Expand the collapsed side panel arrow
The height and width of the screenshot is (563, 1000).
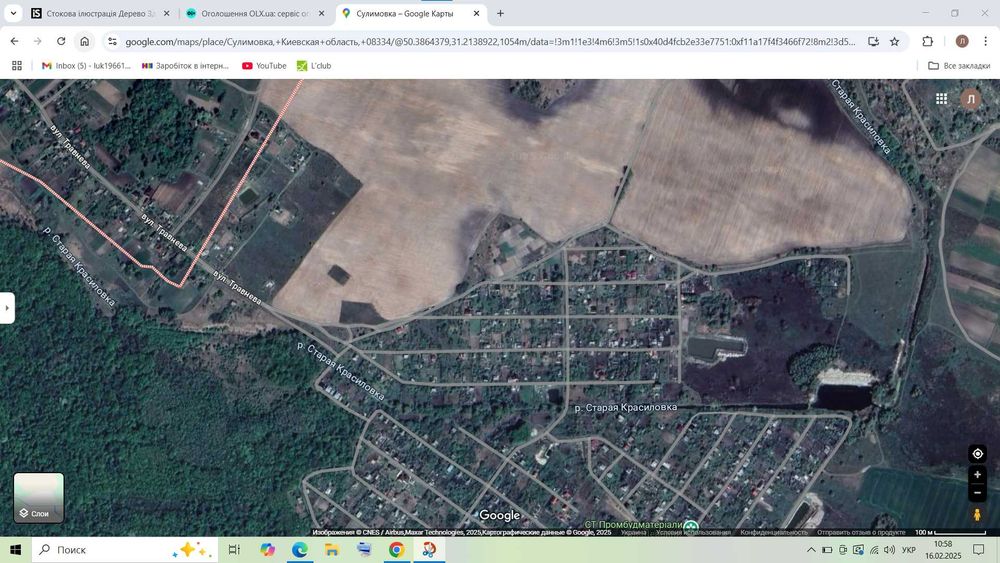pos(7,308)
